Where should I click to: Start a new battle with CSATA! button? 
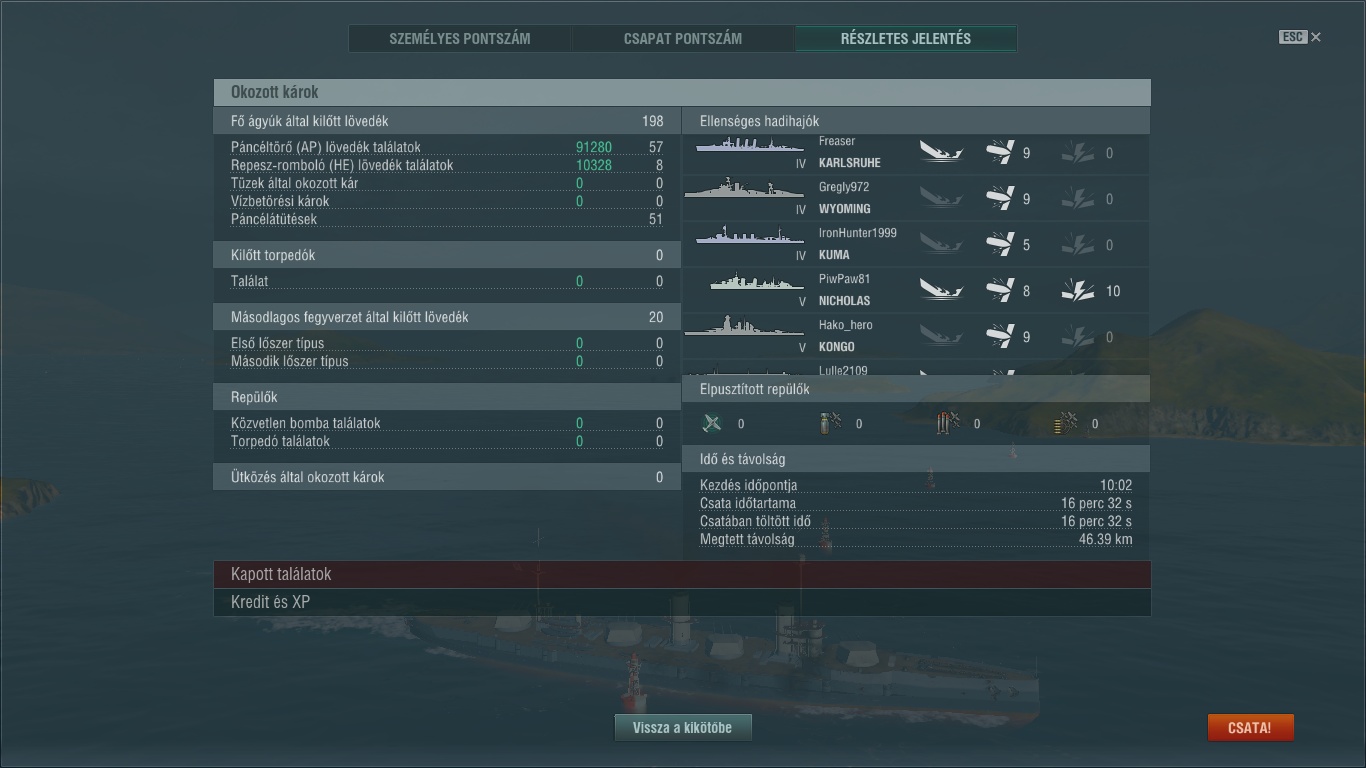[x=1251, y=728]
